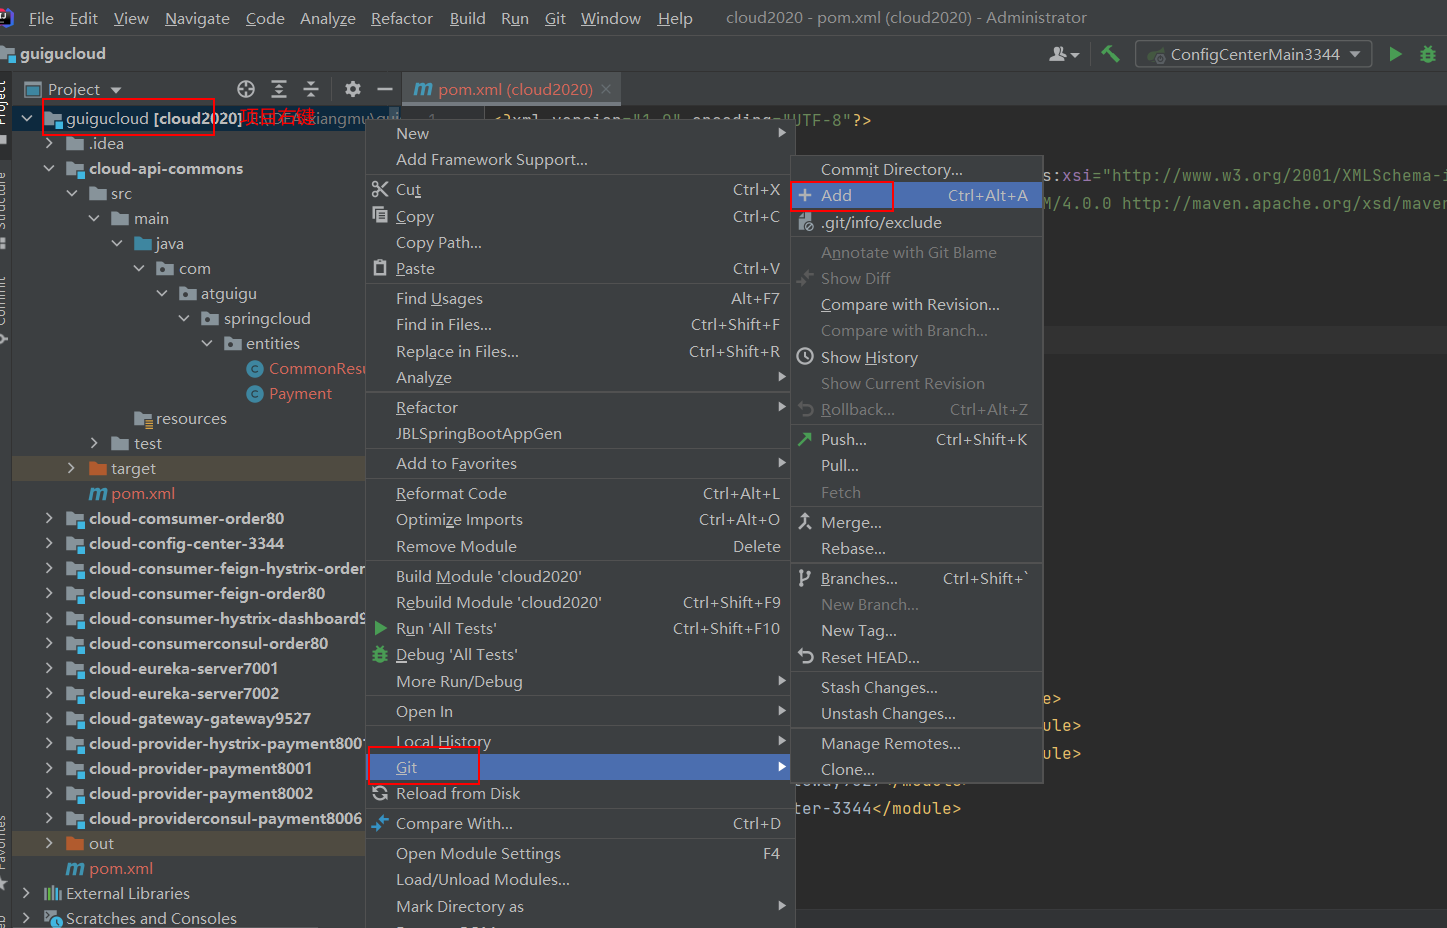Click the Paste clipboard icon in context menu
This screenshot has width=1447, height=928.
pyautogui.click(x=380, y=267)
